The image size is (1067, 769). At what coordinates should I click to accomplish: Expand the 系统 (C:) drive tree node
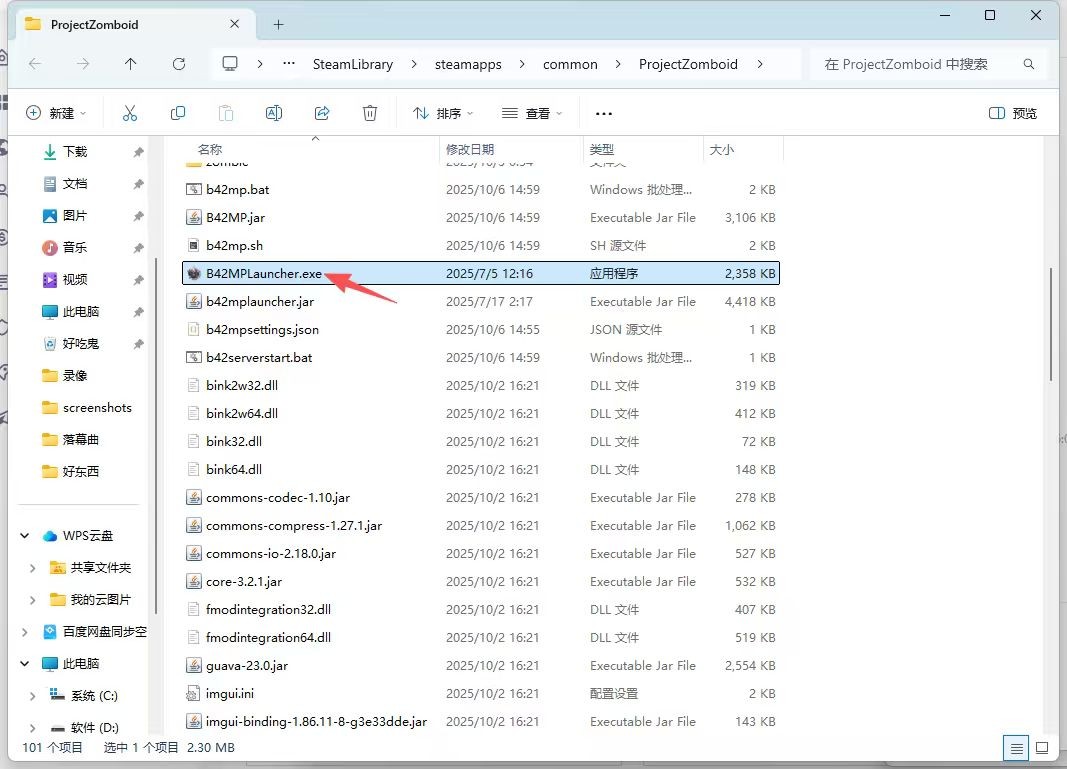point(33,696)
